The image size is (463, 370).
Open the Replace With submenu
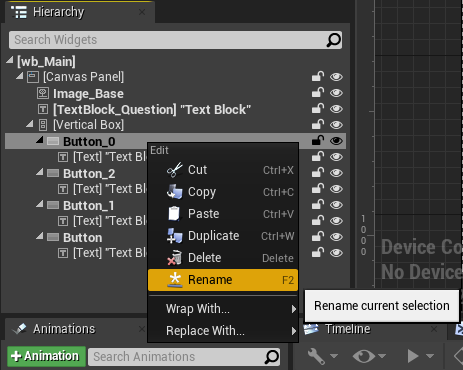(223, 331)
